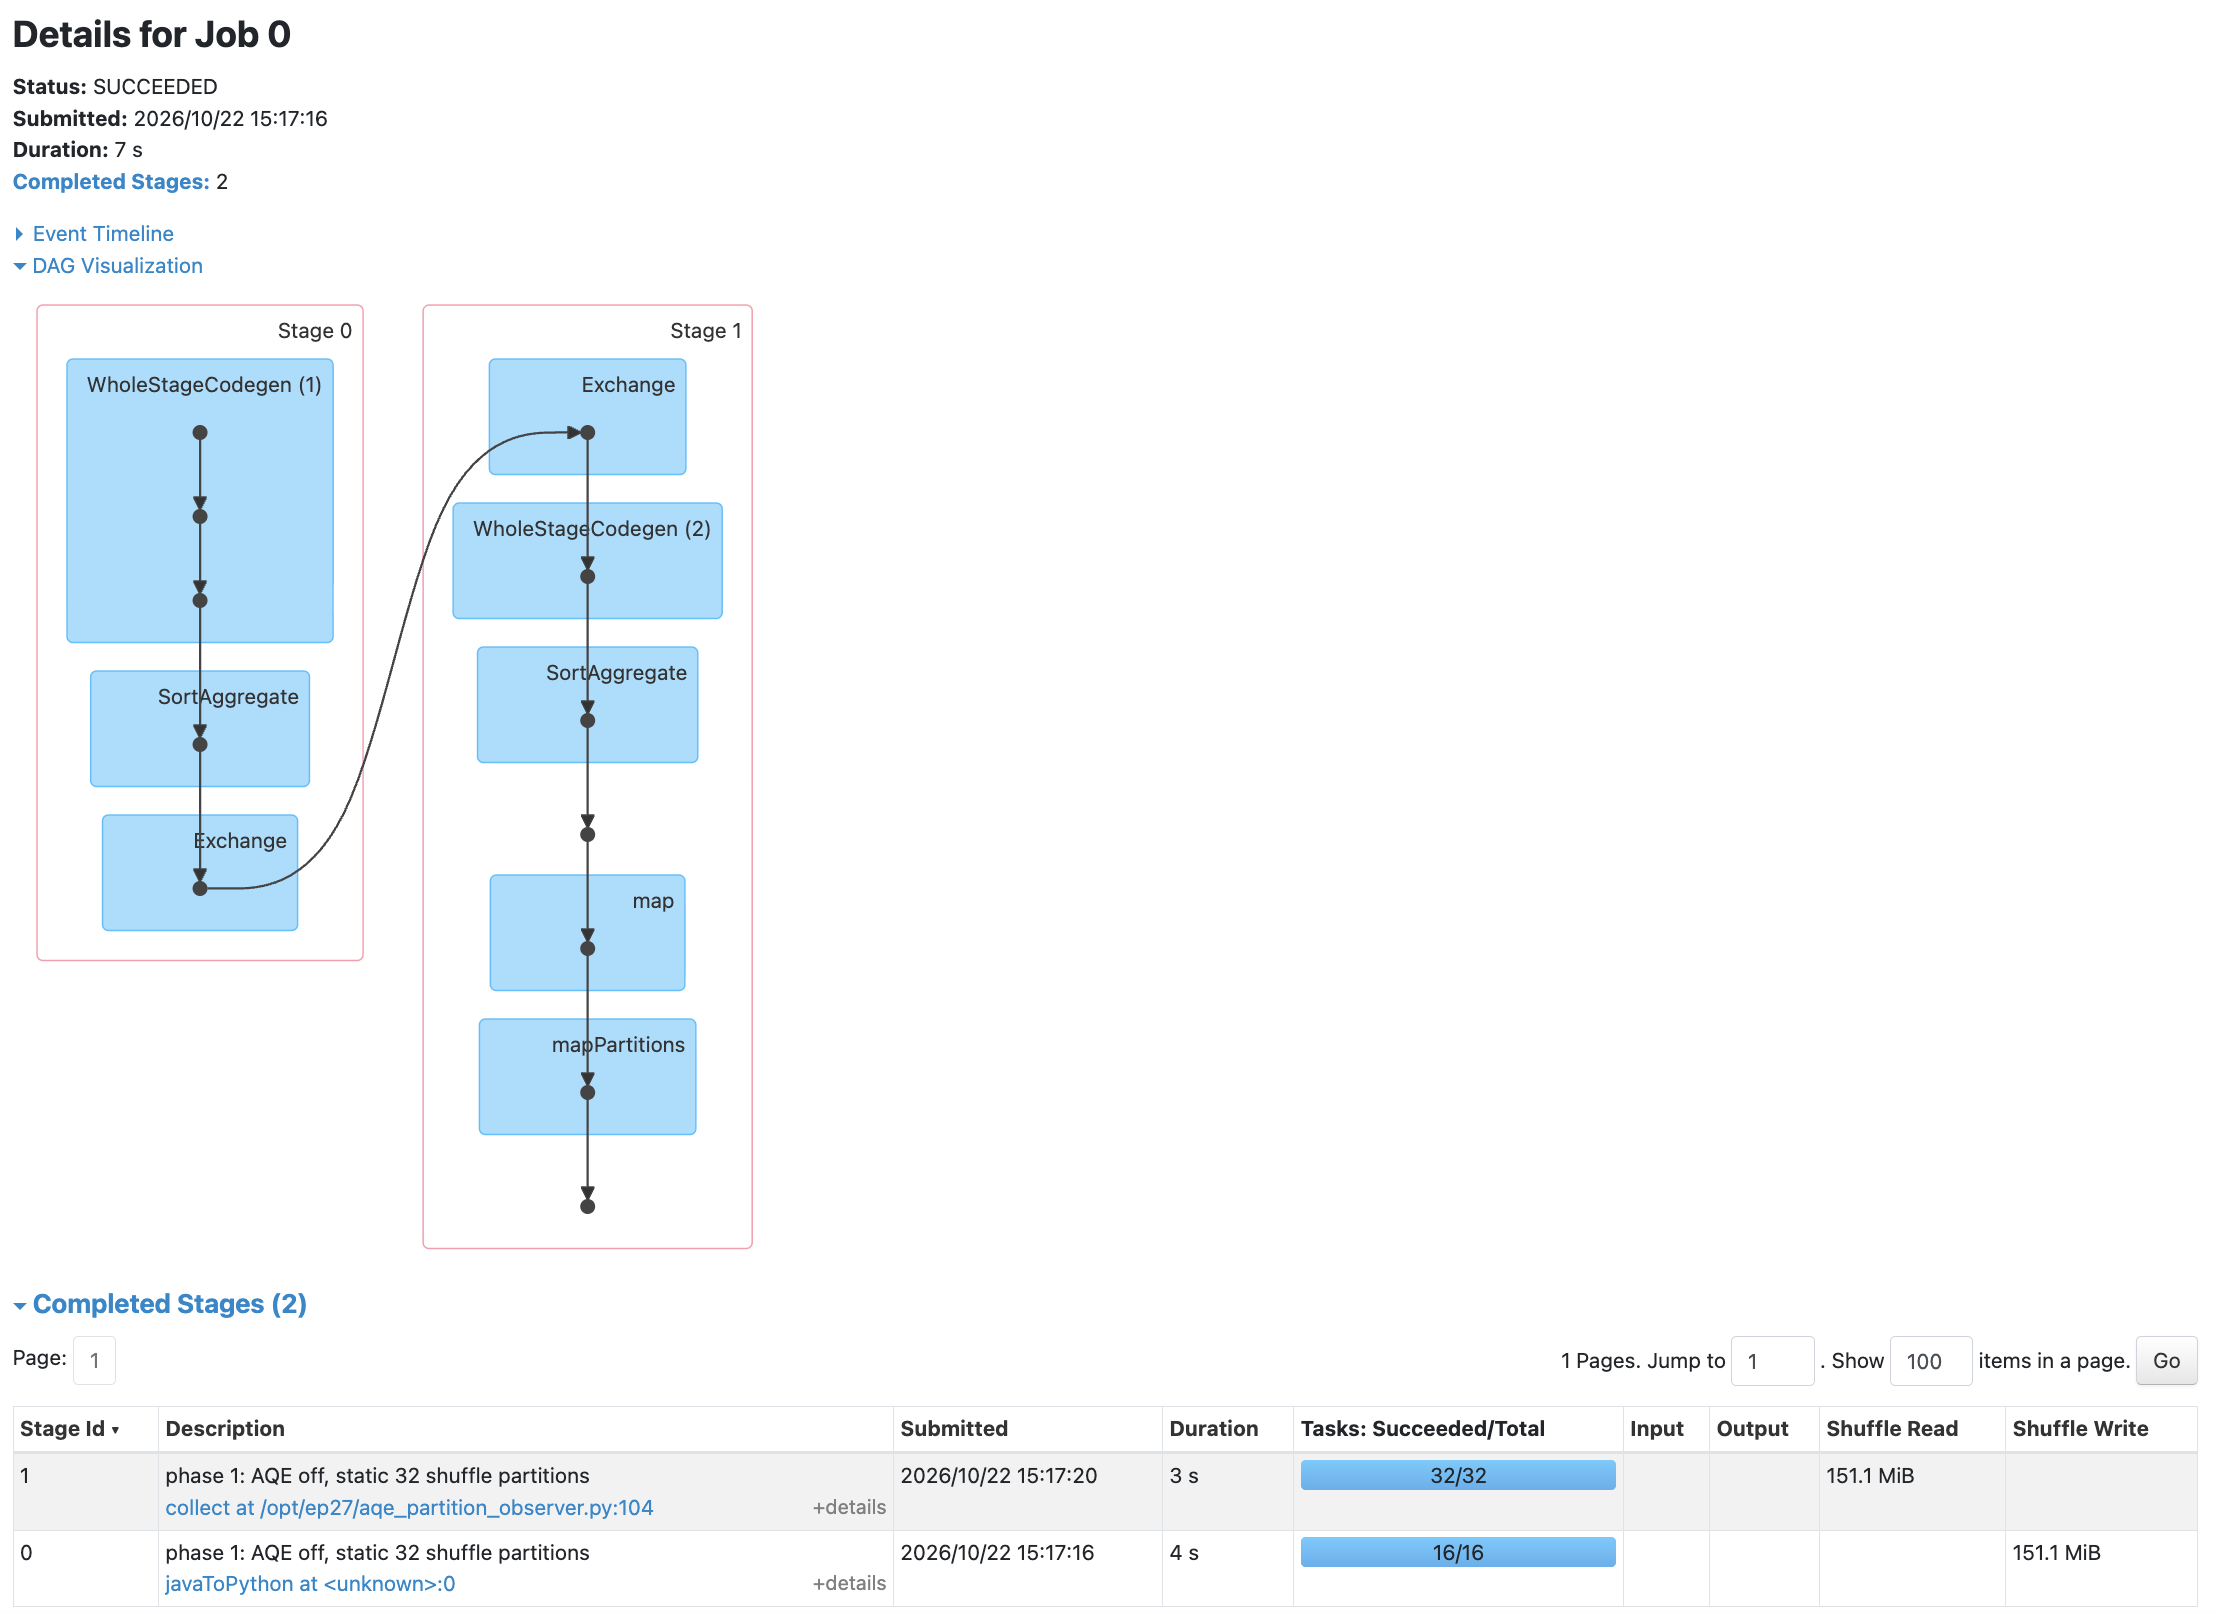Viewport: 2216px width, 1614px height.
Task: Click the WholeStageCodegen (2) node
Action: (x=587, y=560)
